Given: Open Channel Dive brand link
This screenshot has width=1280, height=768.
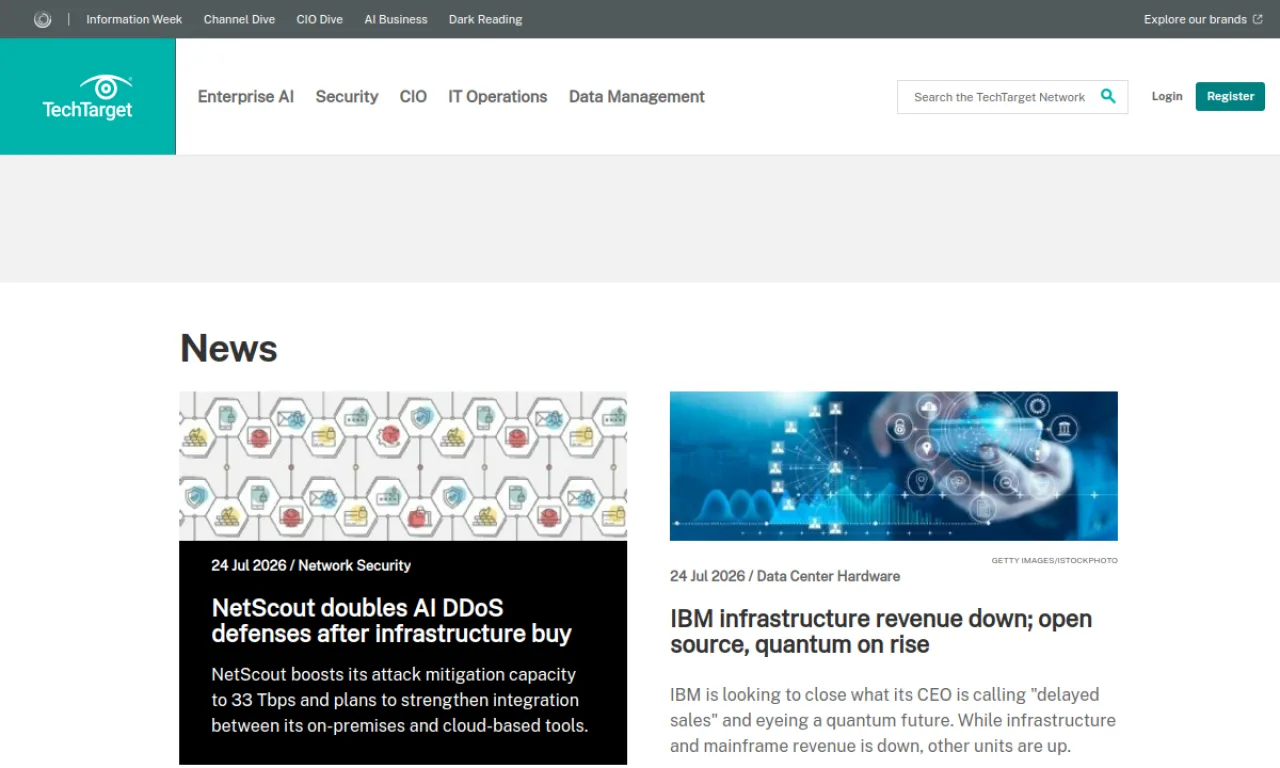Looking at the screenshot, I should [x=239, y=19].
